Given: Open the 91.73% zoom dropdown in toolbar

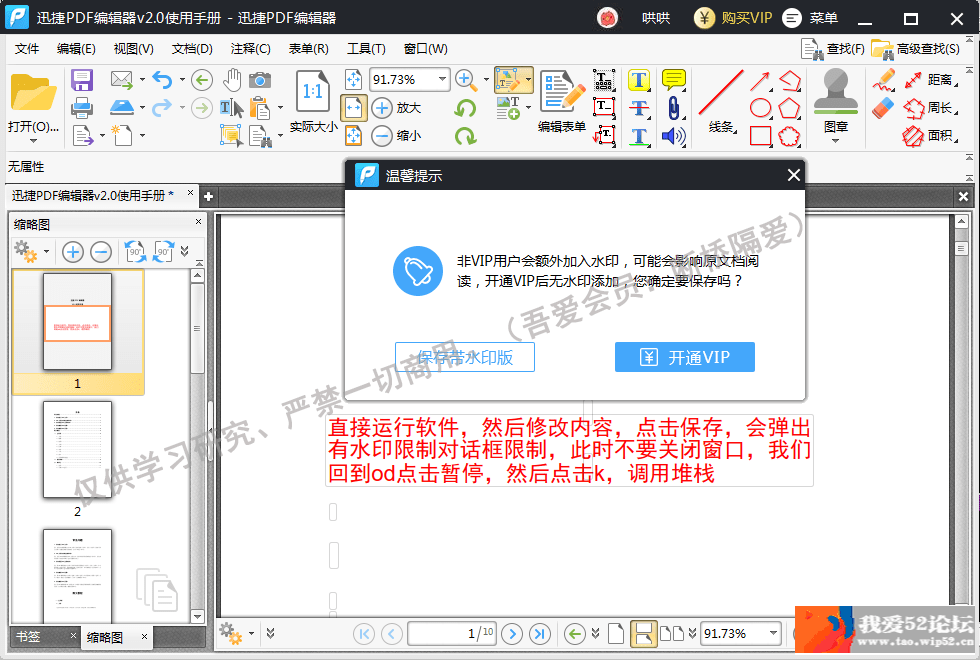Looking at the screenshot, I should 442,79.
